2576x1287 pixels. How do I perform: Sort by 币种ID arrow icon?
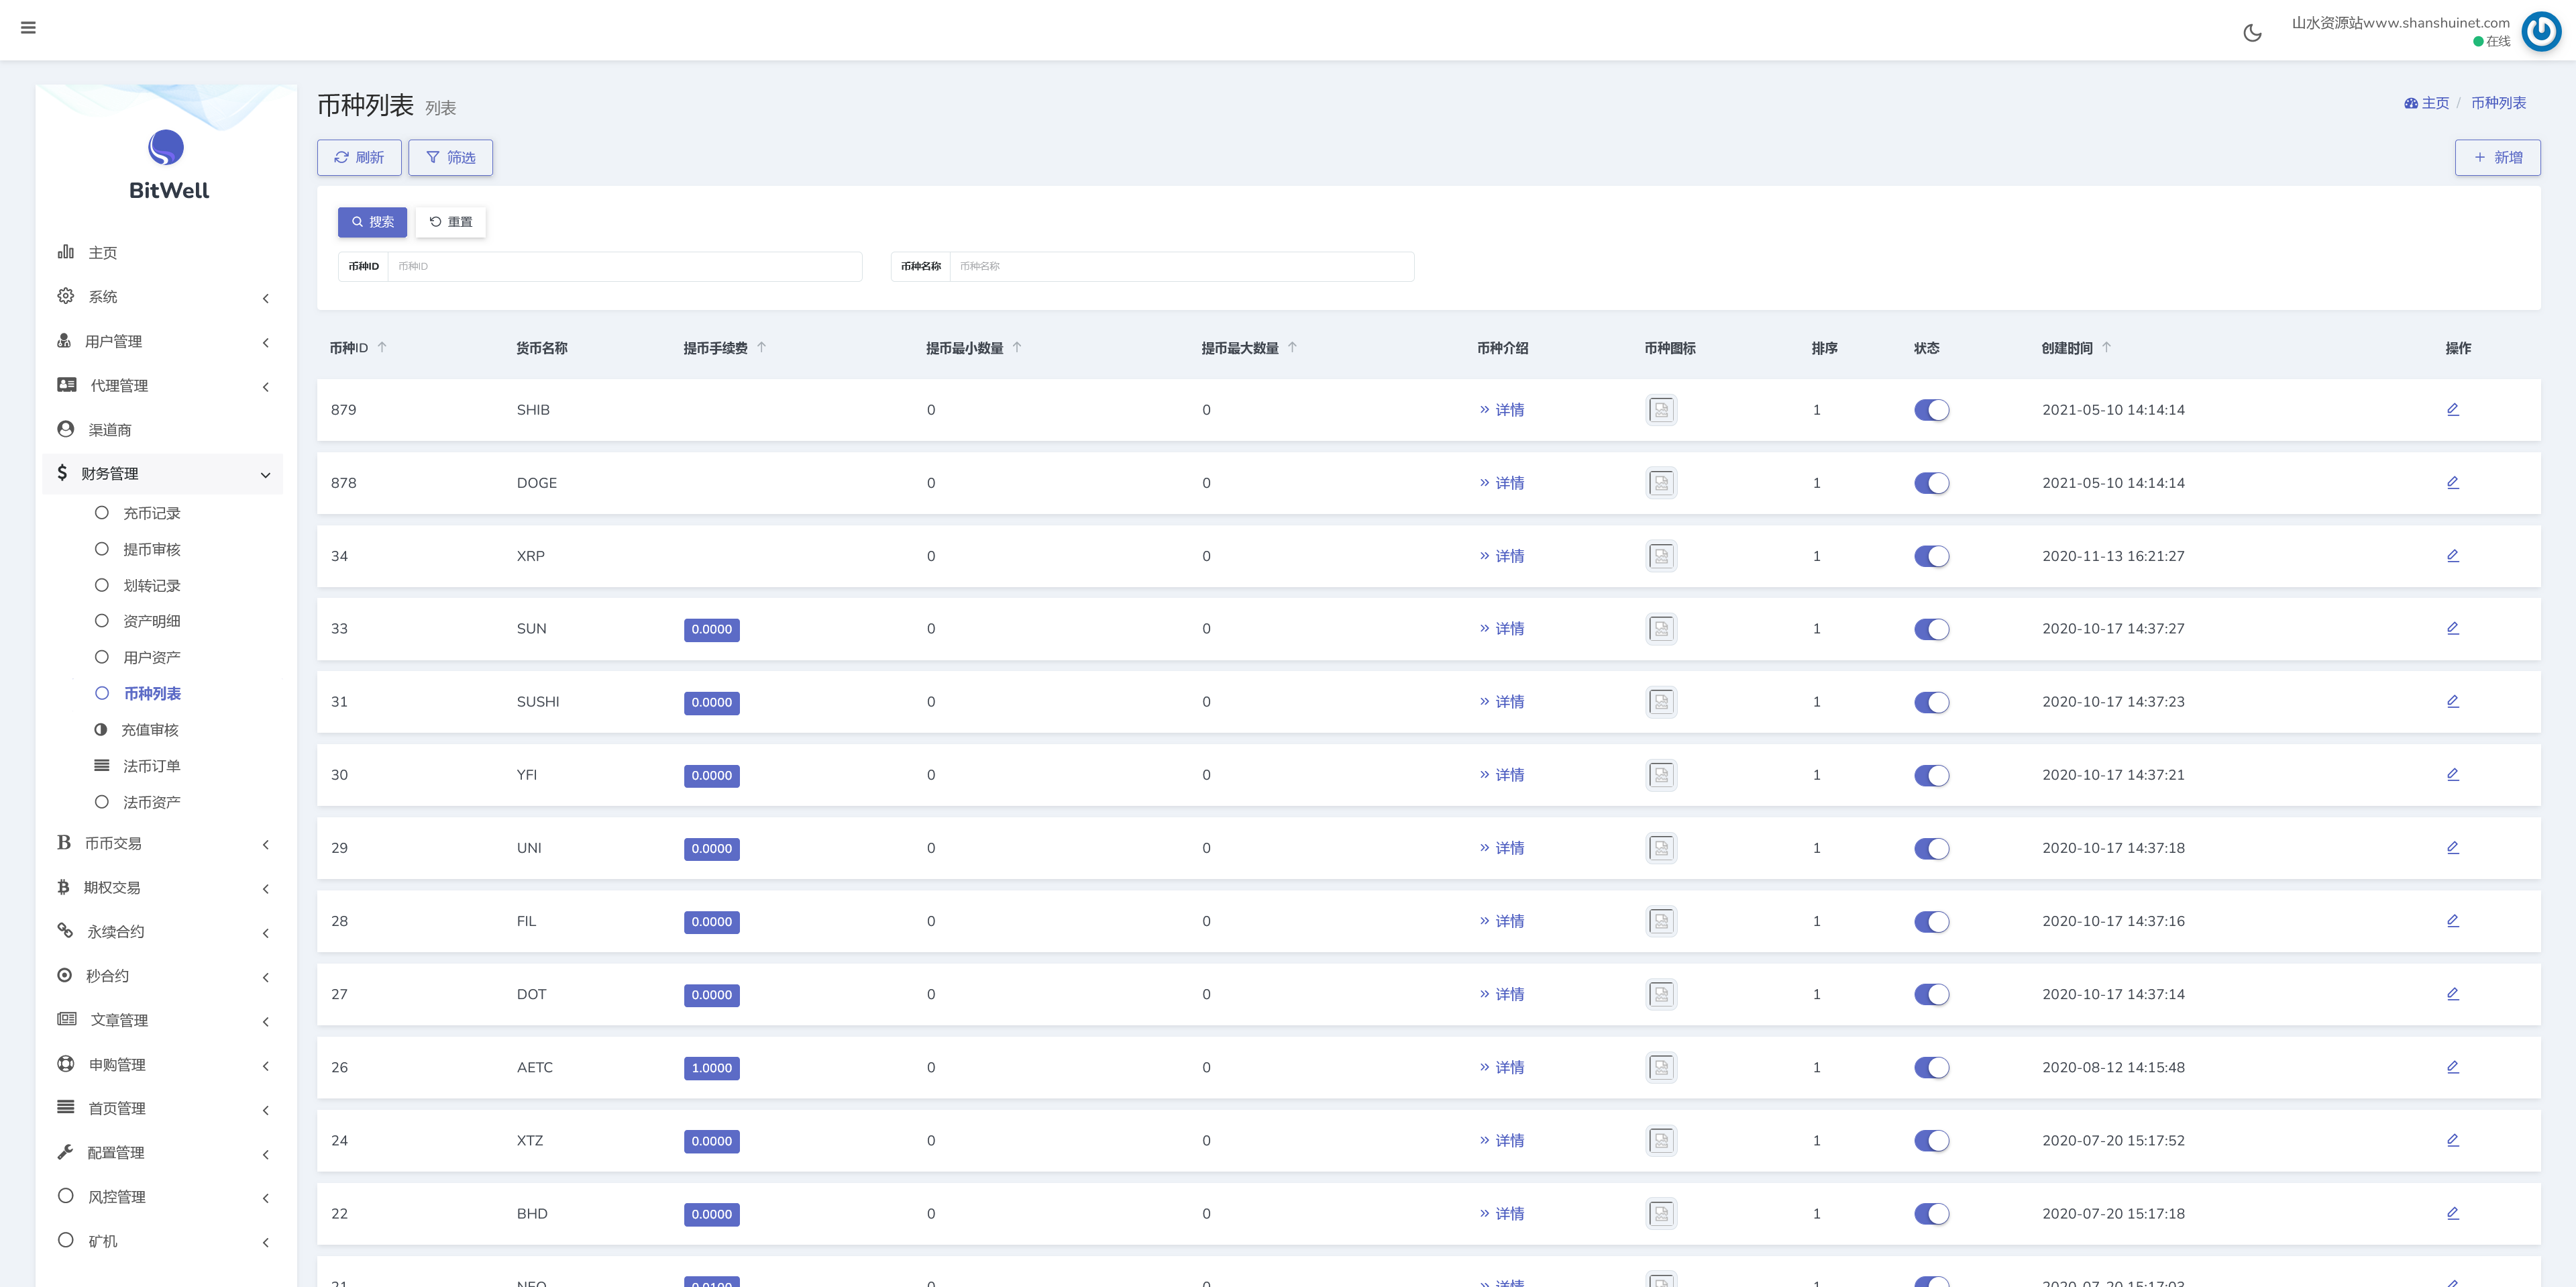(x=382, y=347)
